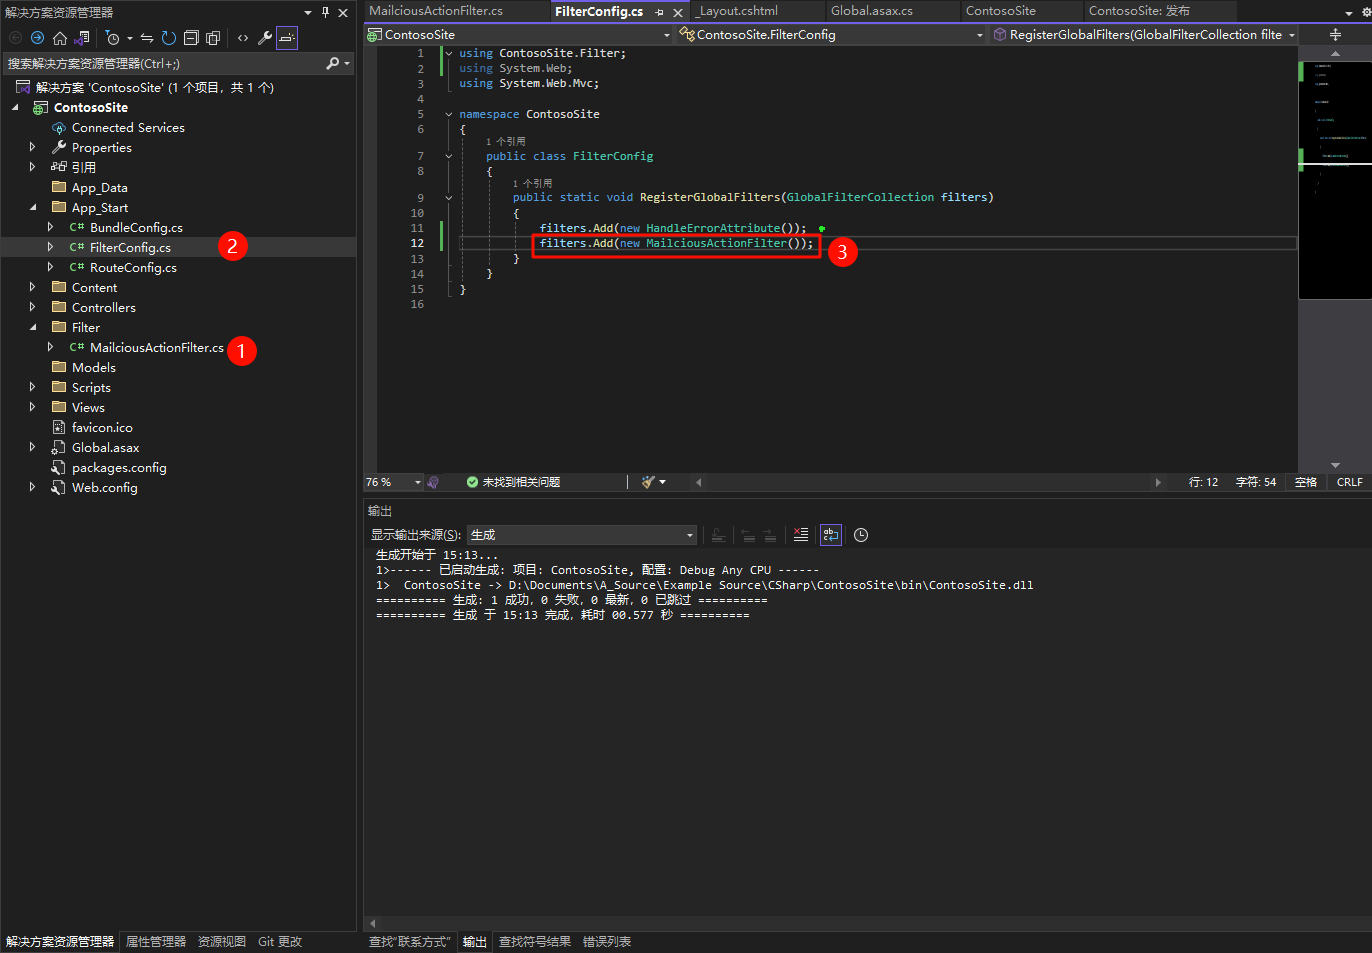Click the view code angle-brackets icon
Viewport: 1372px width, 953px height.
point(243,38)
